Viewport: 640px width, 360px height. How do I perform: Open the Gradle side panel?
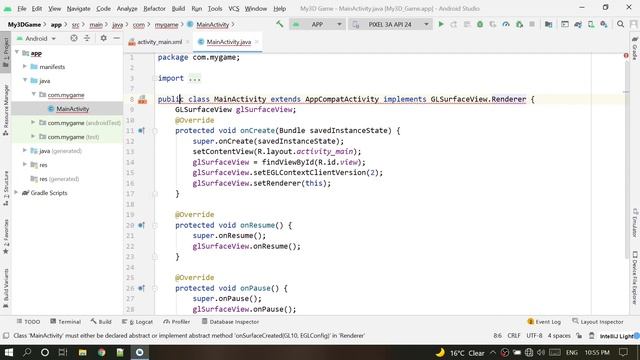[x=635, y=48]
